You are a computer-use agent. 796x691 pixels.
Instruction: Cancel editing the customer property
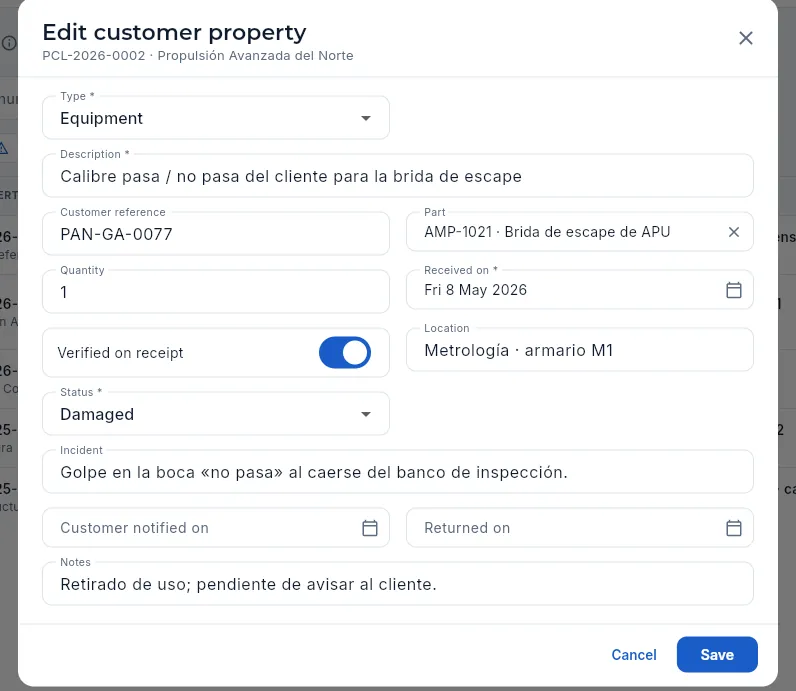coord(634,654)
